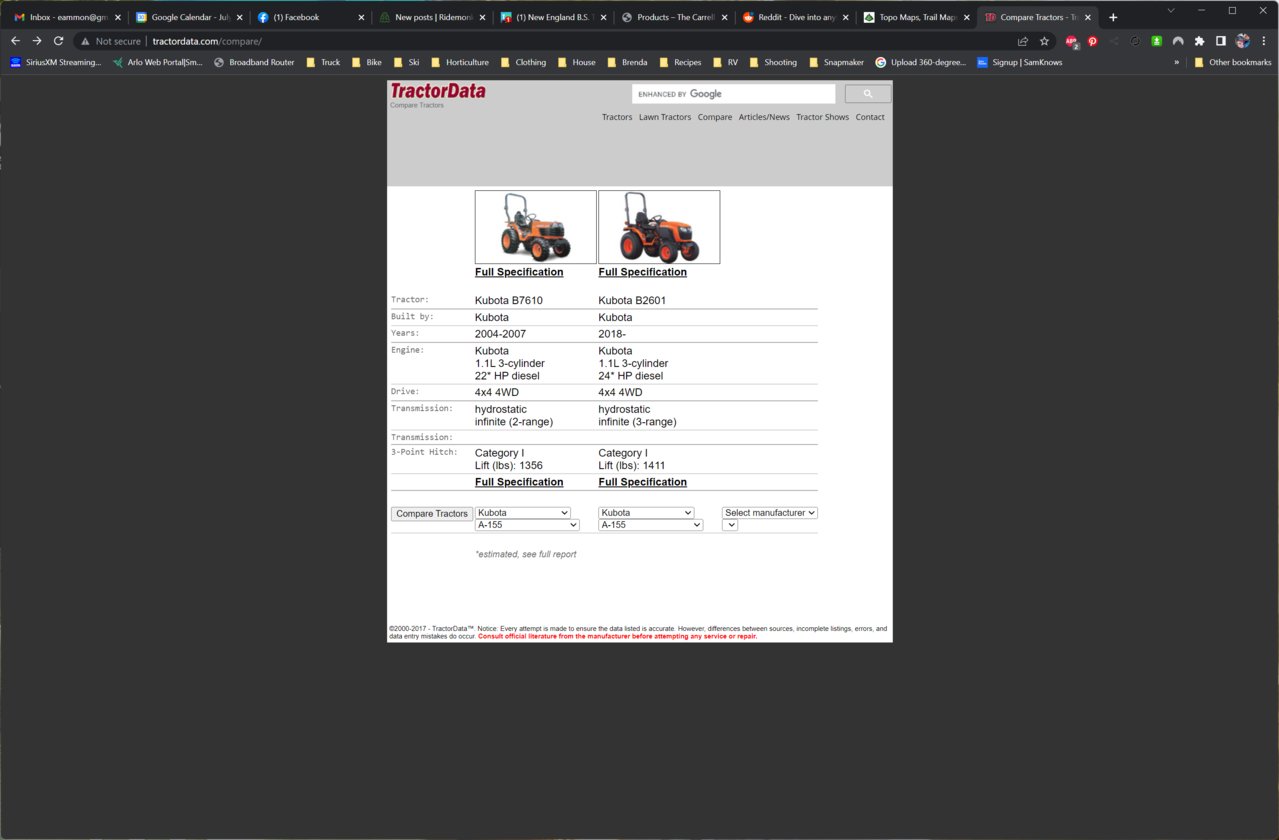Focus the Google enhanced search field

coord(734,94)
